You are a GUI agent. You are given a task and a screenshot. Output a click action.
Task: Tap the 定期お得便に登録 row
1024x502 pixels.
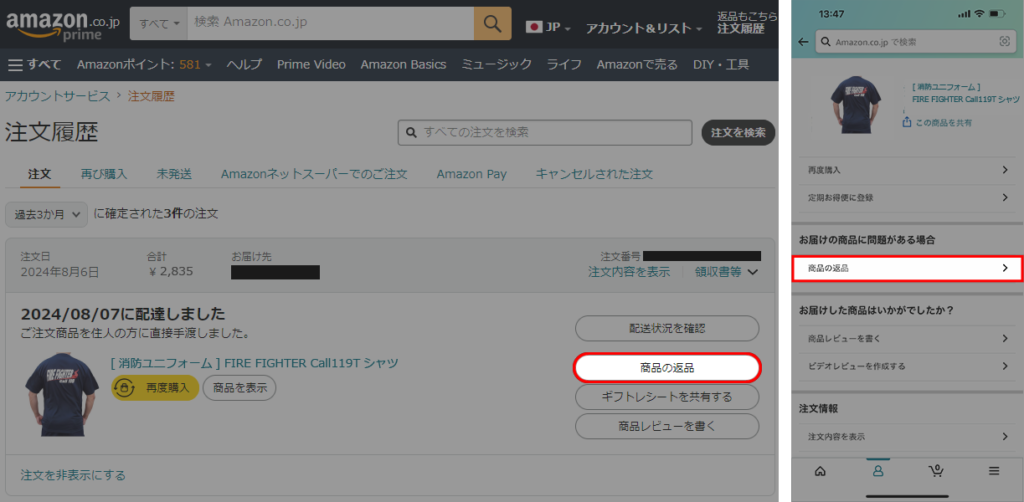pyautogui.click(x=908, y=197)
